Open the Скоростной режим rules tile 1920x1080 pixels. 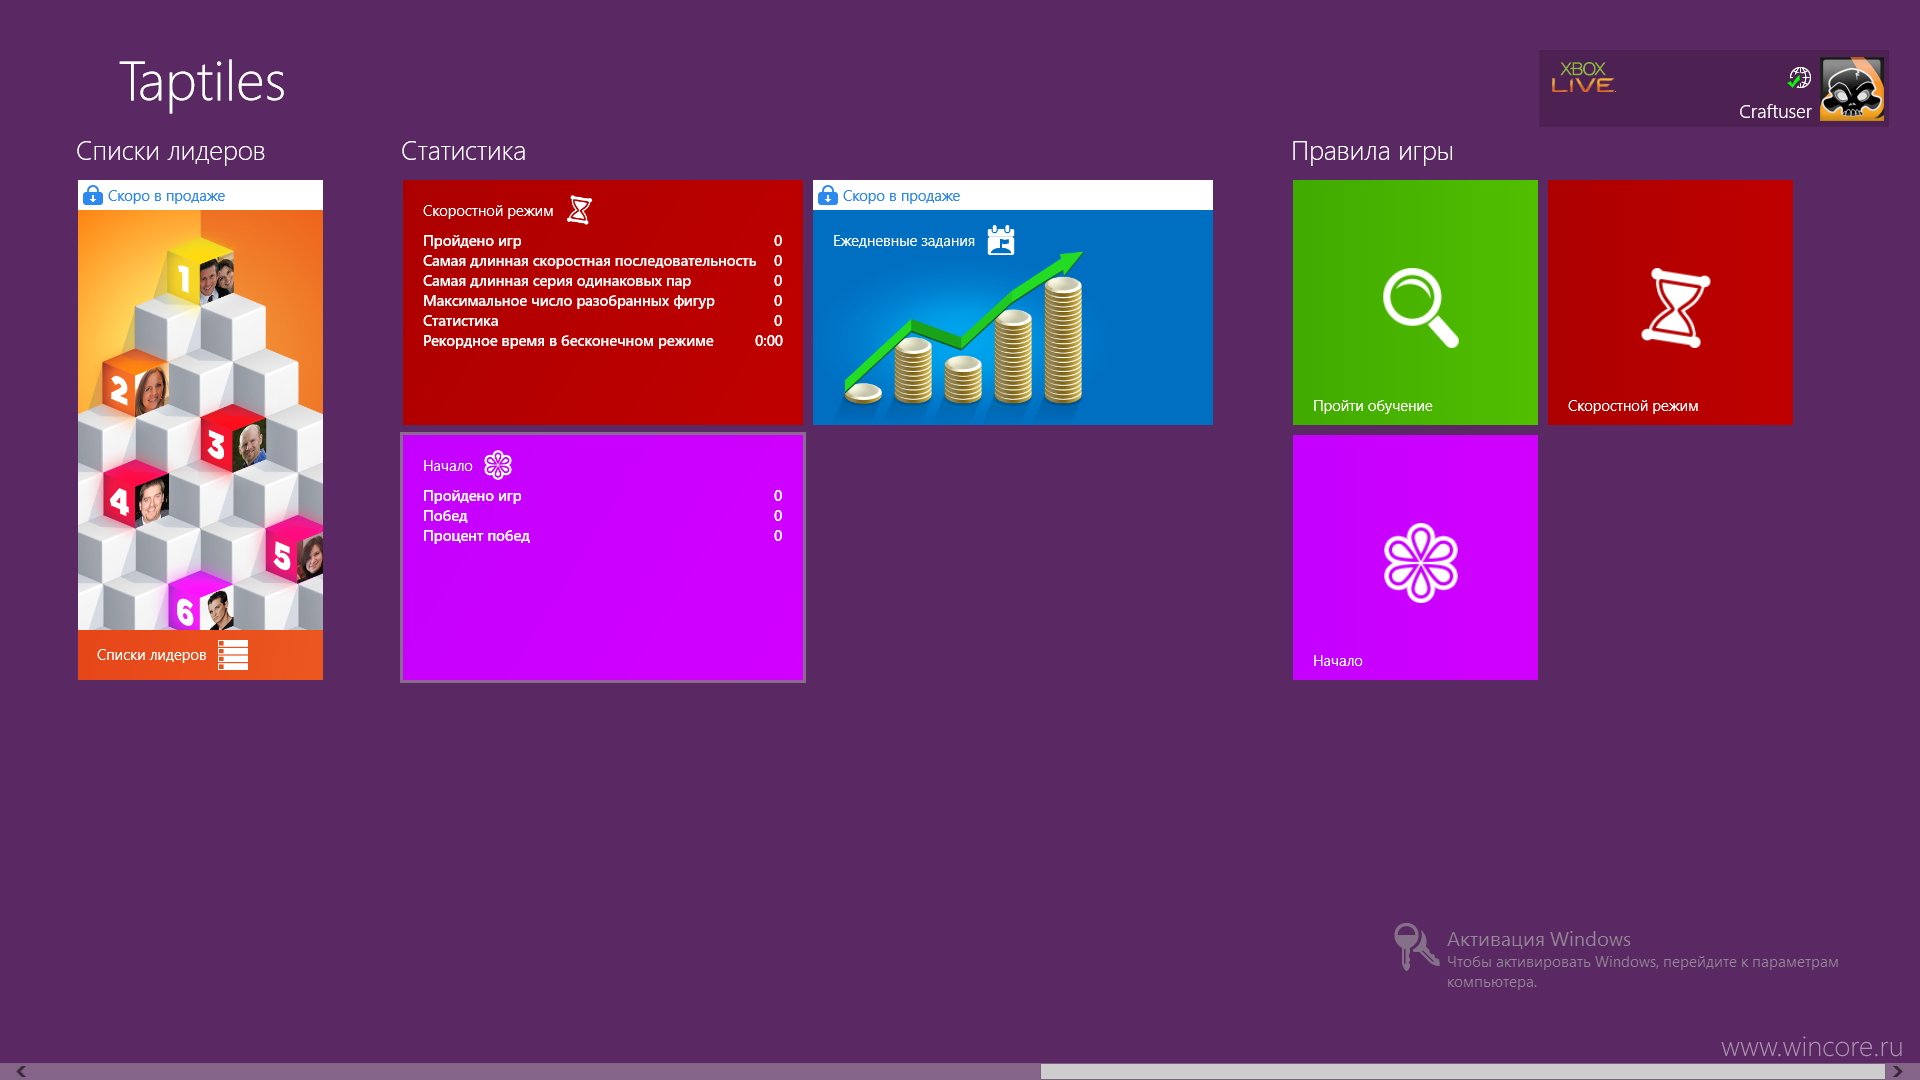click(1670, 302)
